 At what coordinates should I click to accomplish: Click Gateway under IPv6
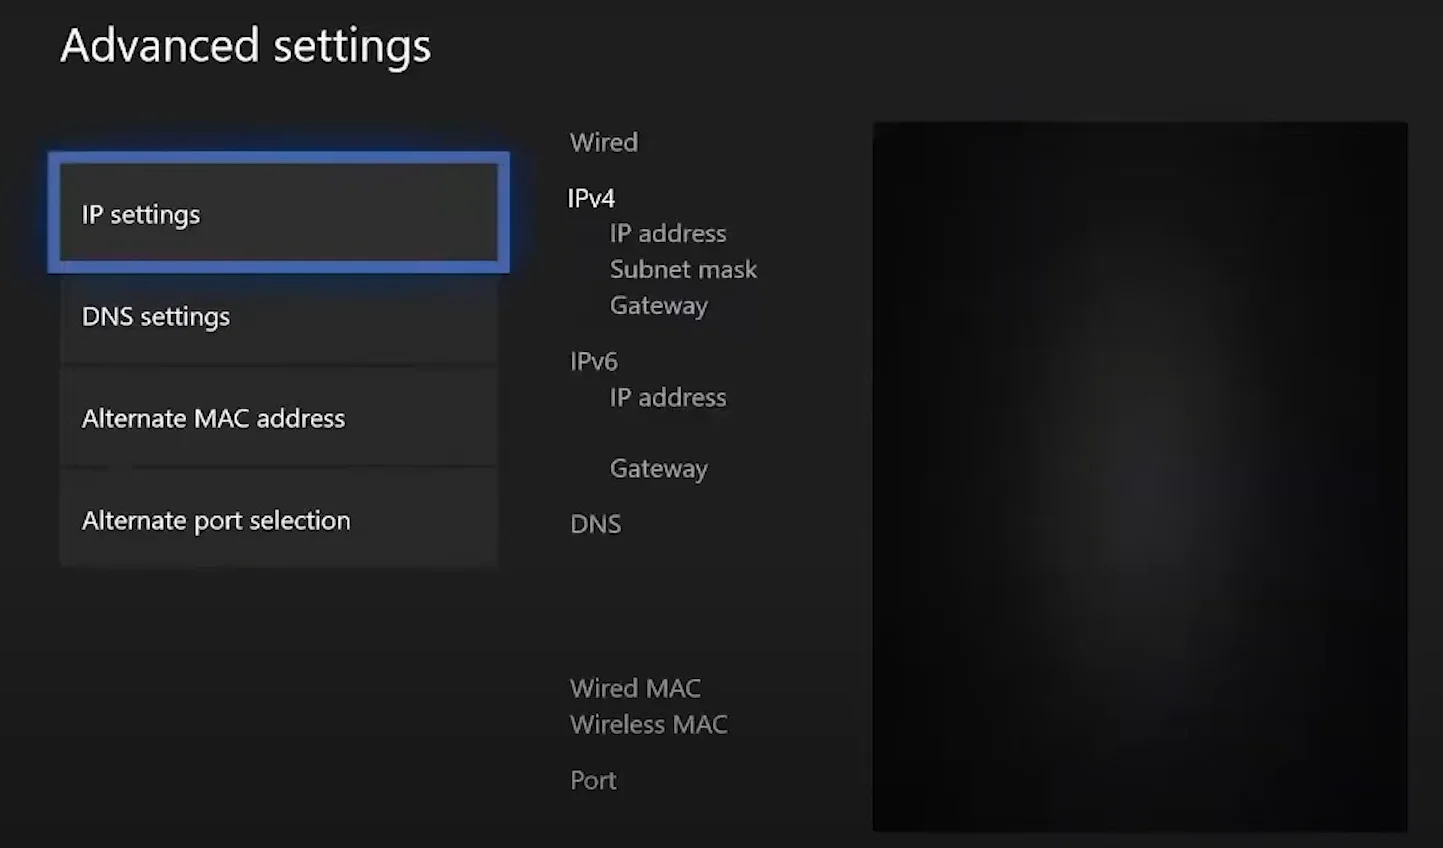click(658, 469)
